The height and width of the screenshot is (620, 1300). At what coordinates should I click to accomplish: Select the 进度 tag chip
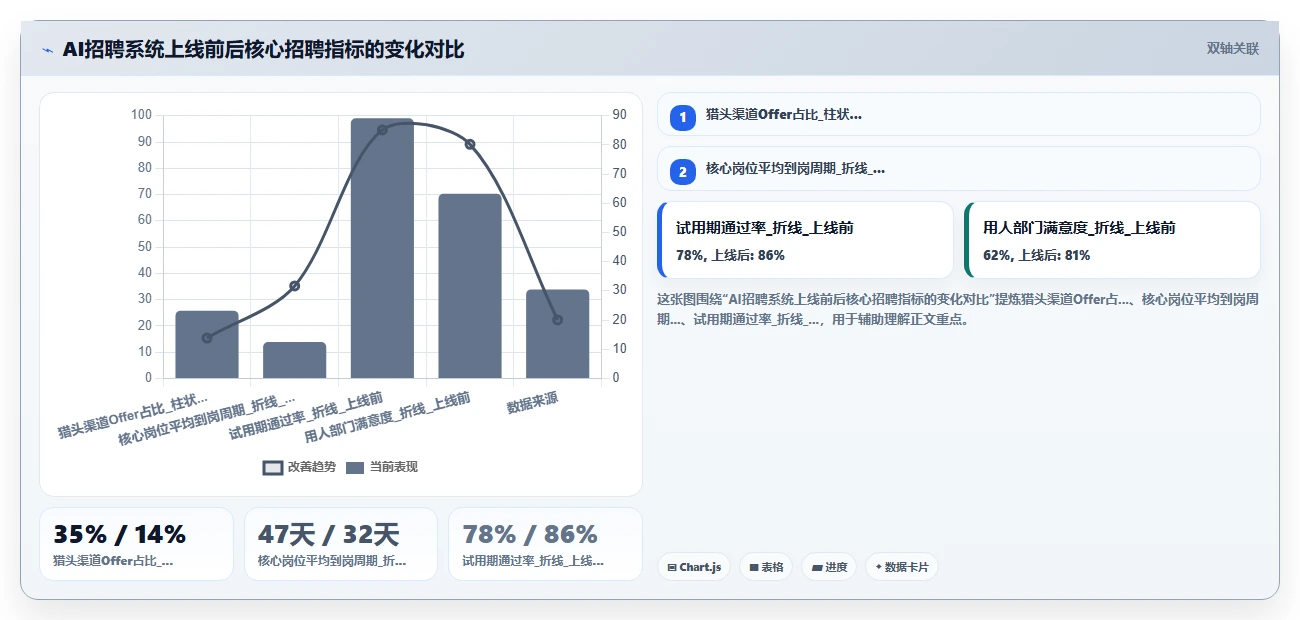point(829,567)
